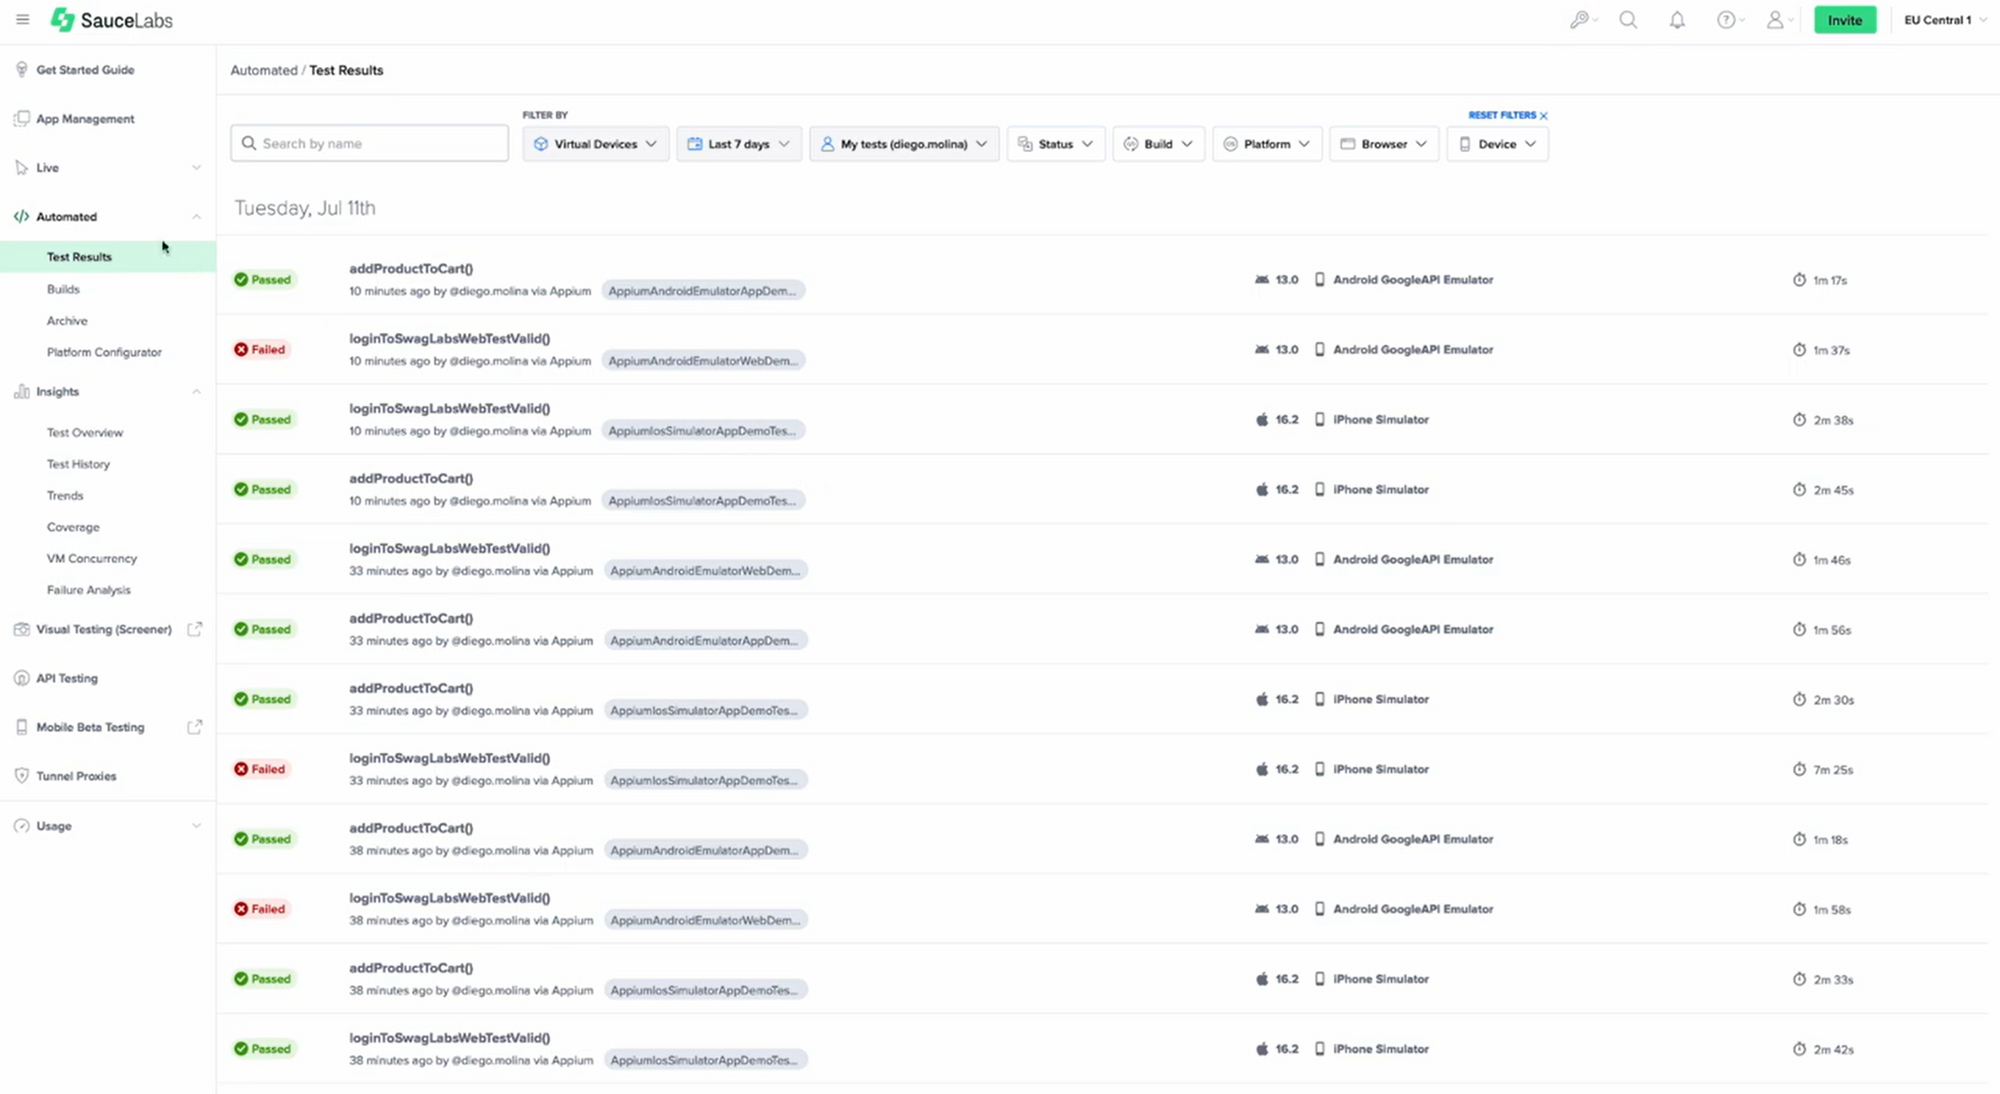Open the Status filter dropdown

[1055, 144]
